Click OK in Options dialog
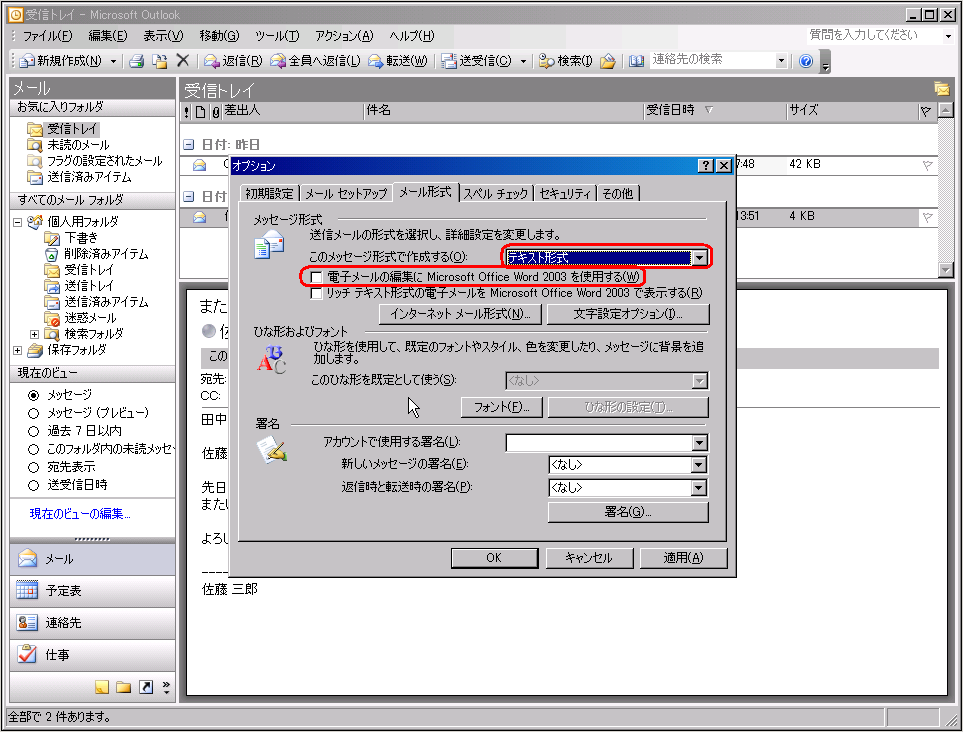The height and width of the screenshot is (732, 963). click(x=494, y=558)
